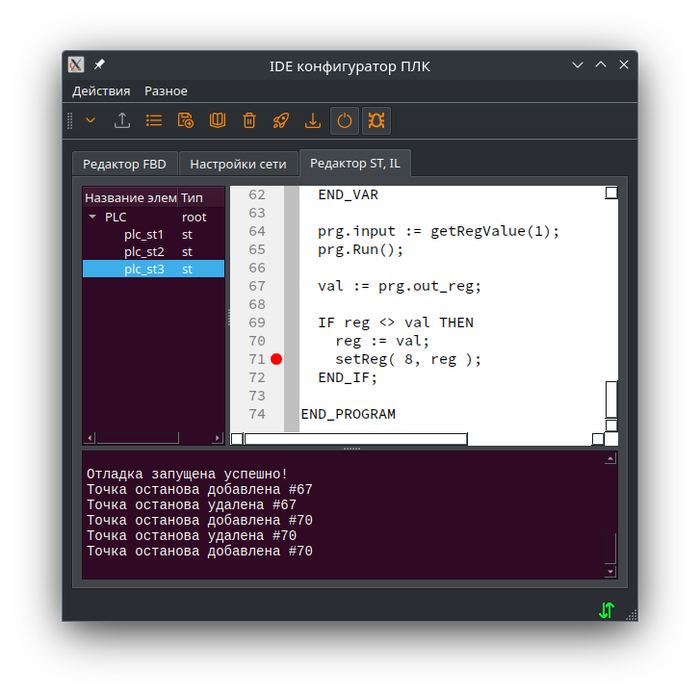Viewport: 700px width, 695px height.
Task: Click the green connection status arrows icon
Action: pyautogui.click(x=606, y=610)
